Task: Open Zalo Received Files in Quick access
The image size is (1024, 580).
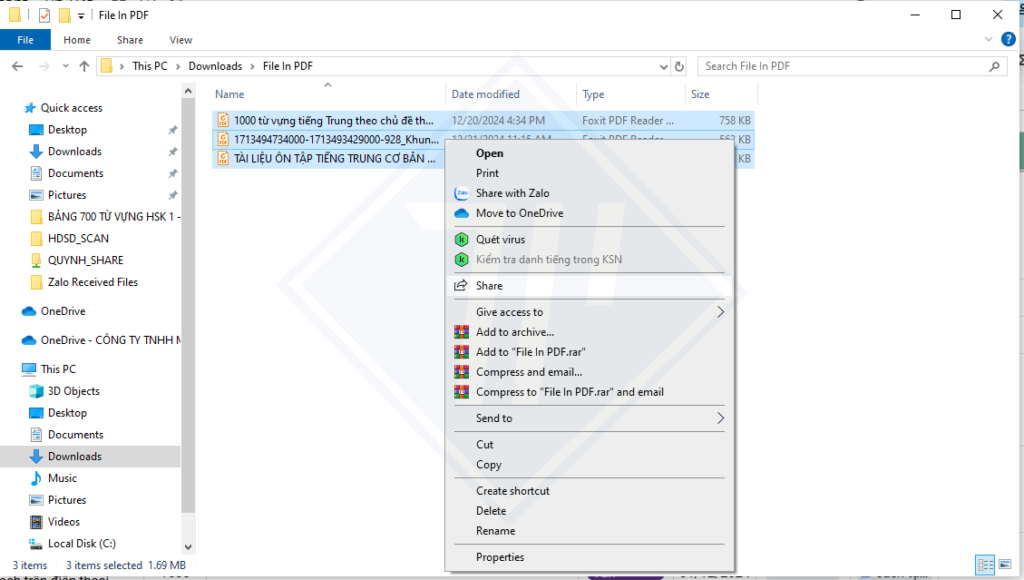Action: coord(93,282)
